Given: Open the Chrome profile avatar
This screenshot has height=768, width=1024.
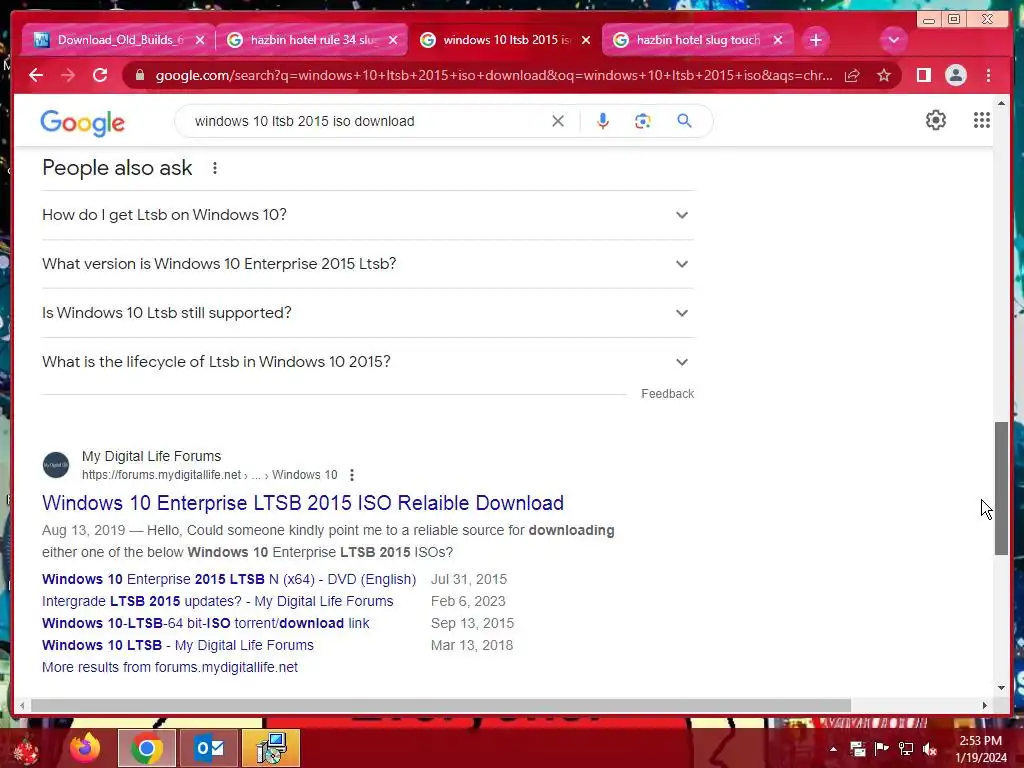Looking at the screenshot, I should point(955,75).
